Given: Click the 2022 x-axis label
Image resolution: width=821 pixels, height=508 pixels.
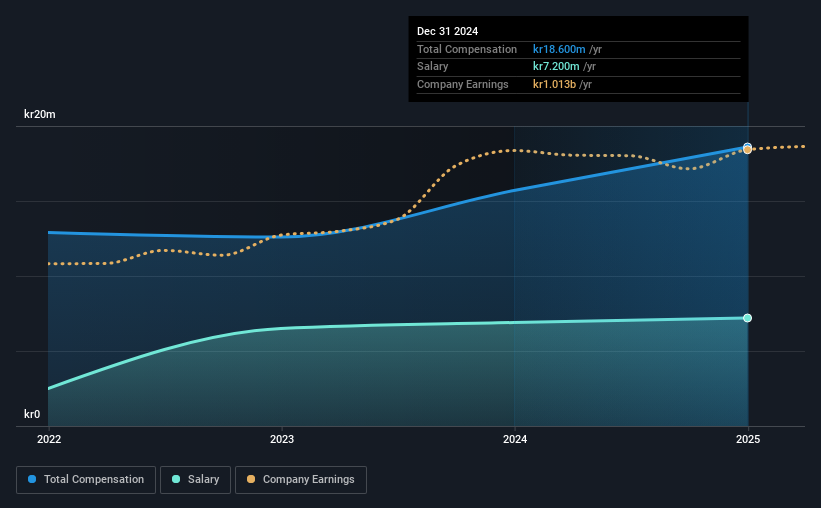Looking at the screenshot, I should pos(49,439).
